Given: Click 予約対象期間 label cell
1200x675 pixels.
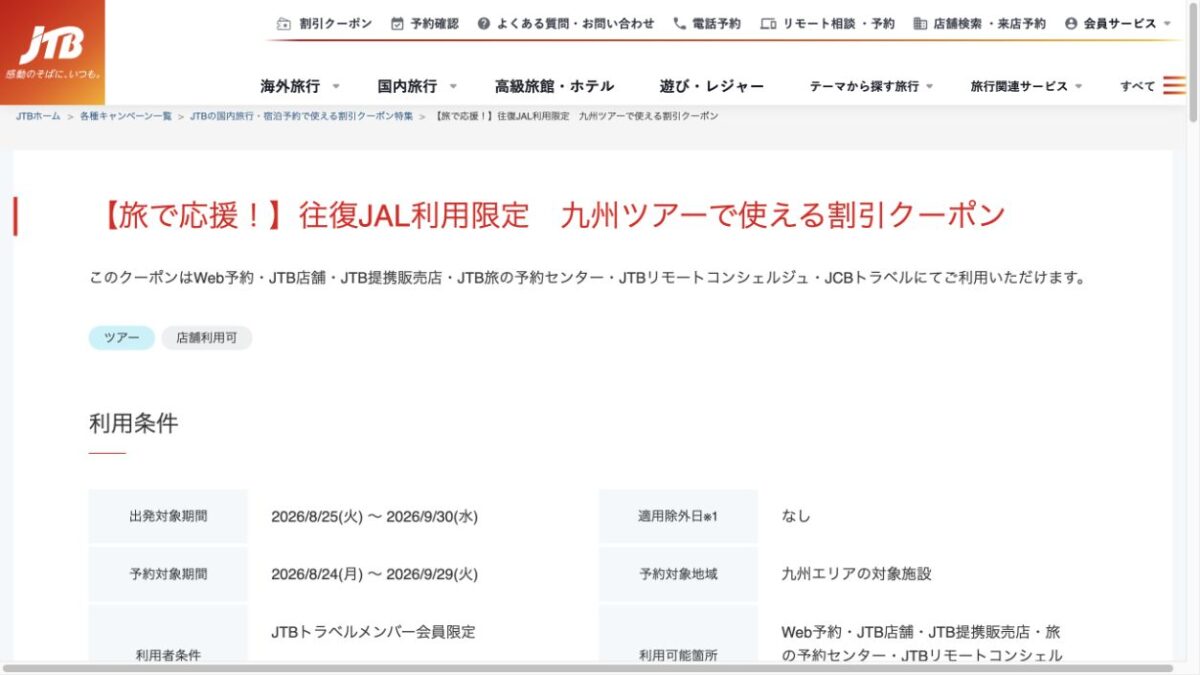Looking at the screenshot, I should pos(168,574).
